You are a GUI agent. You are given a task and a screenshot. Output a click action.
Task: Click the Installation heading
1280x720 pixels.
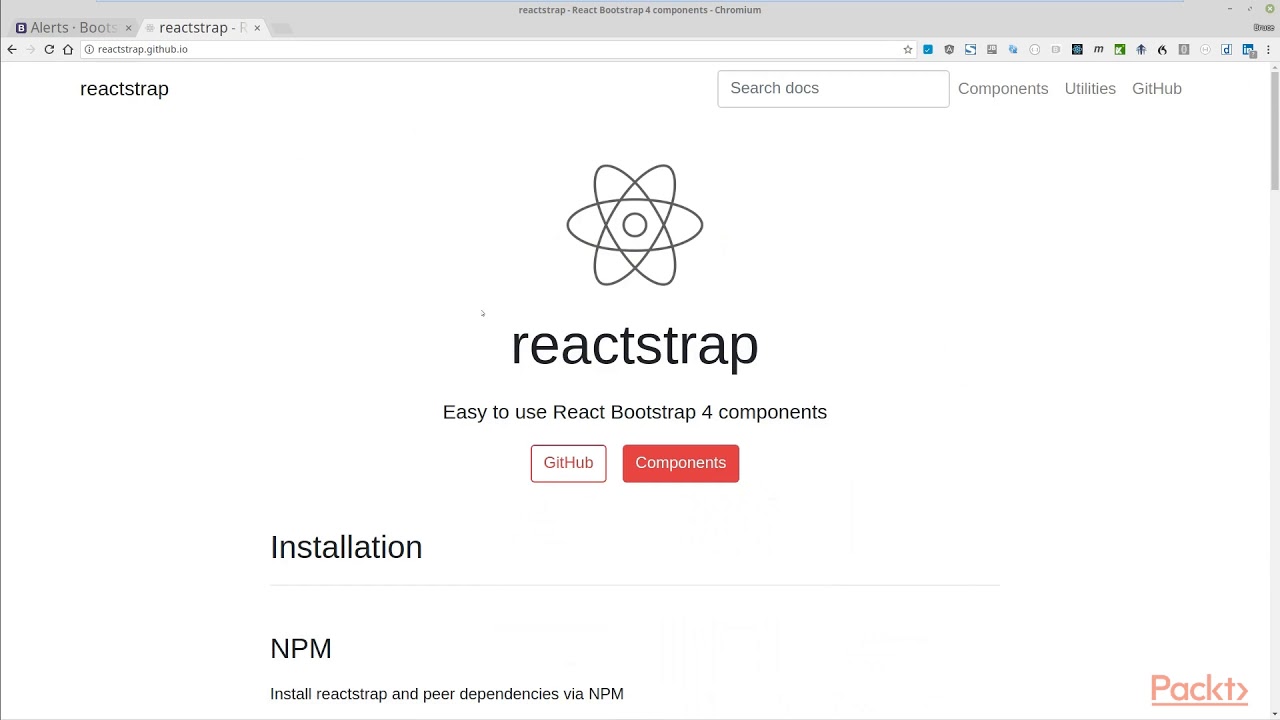[346, 547]
